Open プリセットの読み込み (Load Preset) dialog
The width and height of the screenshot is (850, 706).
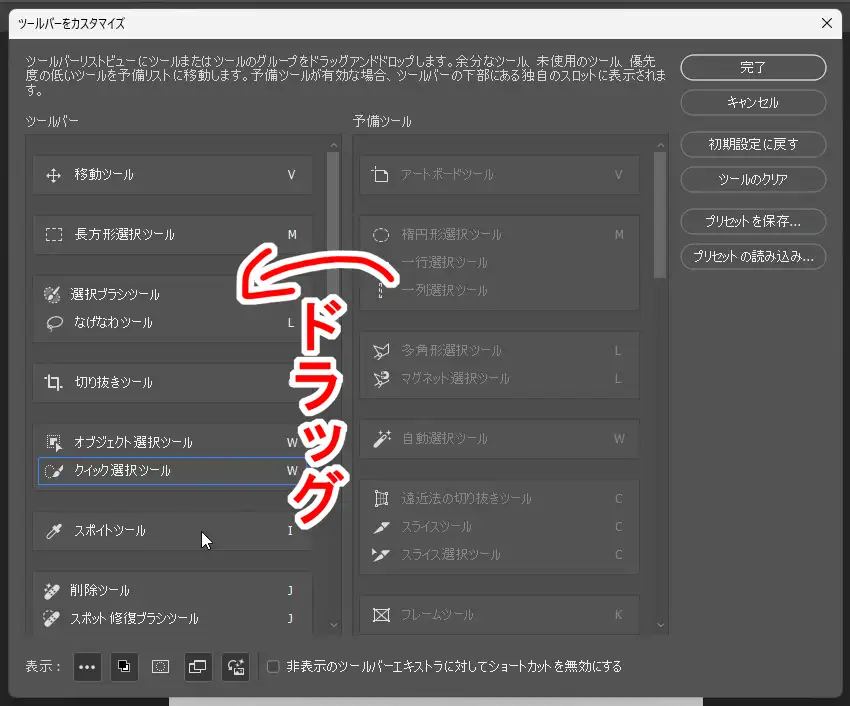[753, 256]
